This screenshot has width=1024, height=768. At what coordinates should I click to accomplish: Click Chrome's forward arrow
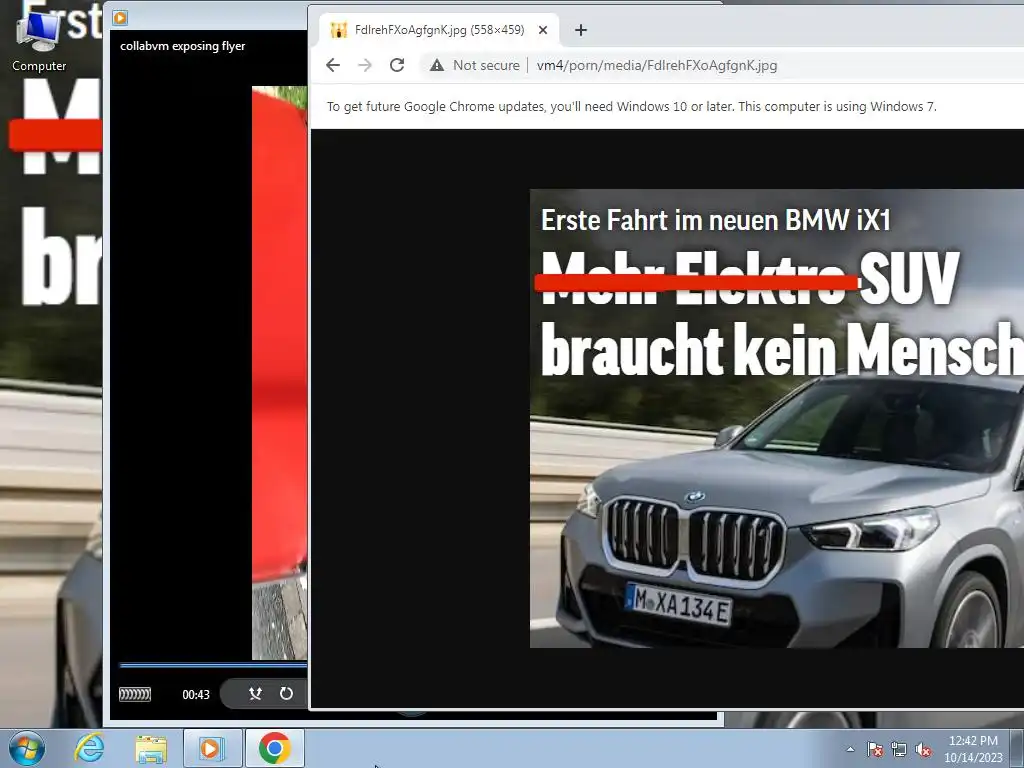coord(365,65)
